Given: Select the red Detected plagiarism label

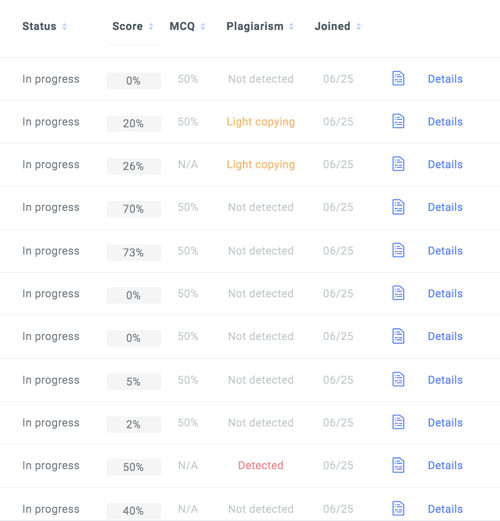Looking at the screenshot, I should pyautogui.click(x=261, y=465).
